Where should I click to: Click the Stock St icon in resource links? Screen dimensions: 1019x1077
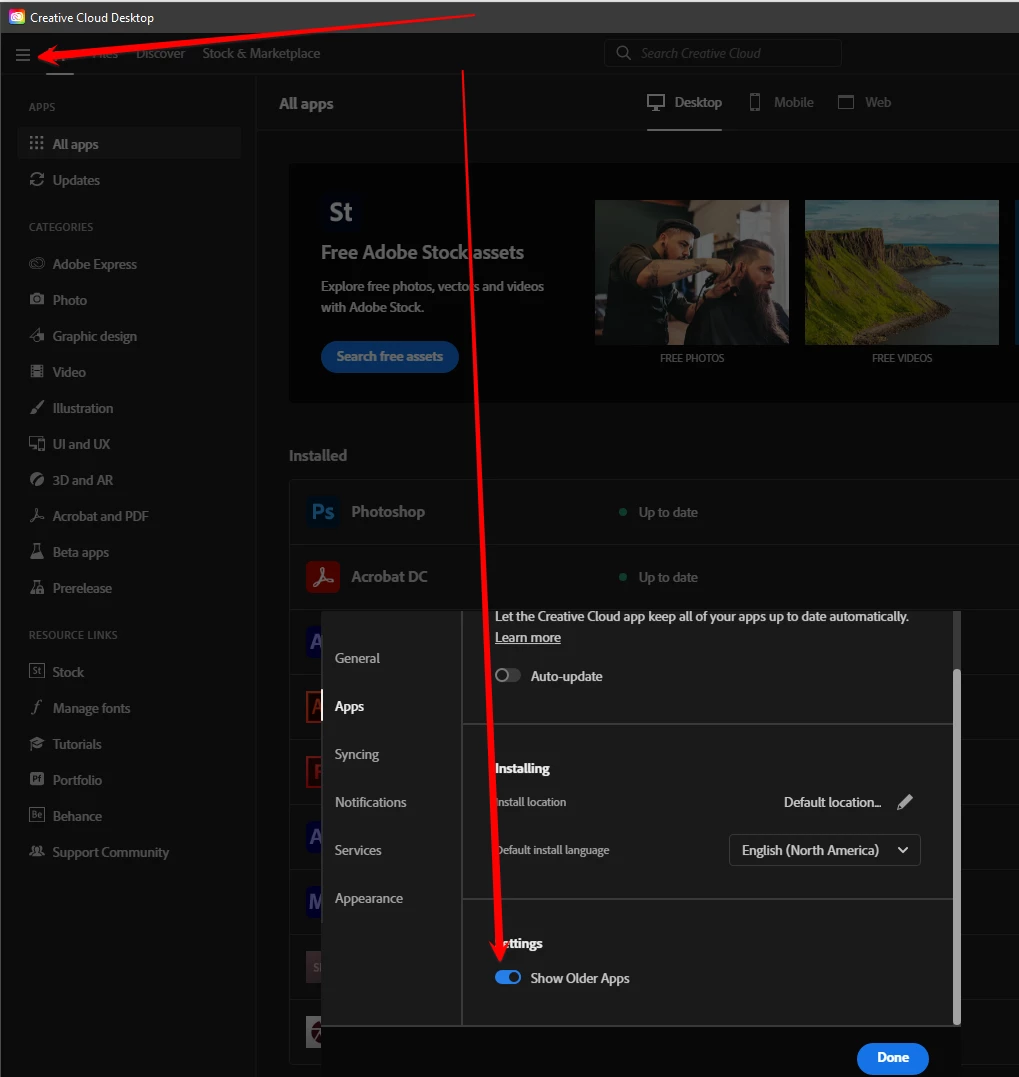[36, 671]
